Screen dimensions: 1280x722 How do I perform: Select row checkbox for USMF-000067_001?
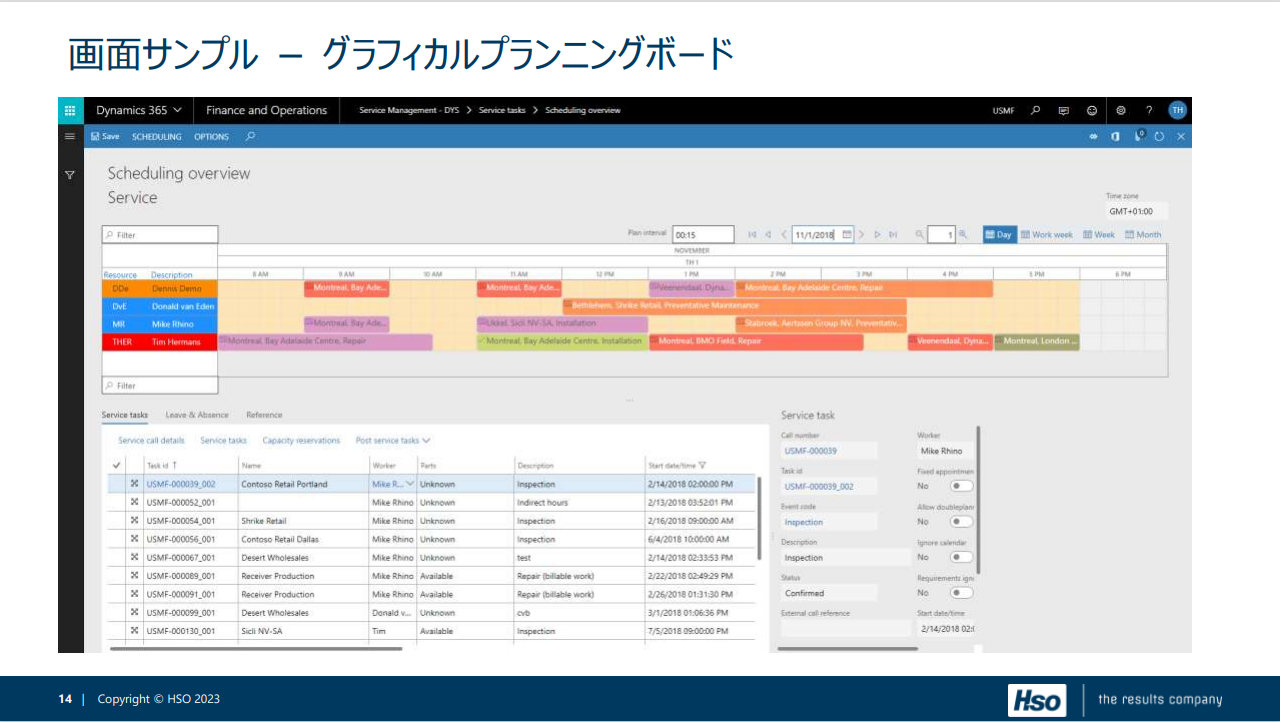(x=117, y=558)
